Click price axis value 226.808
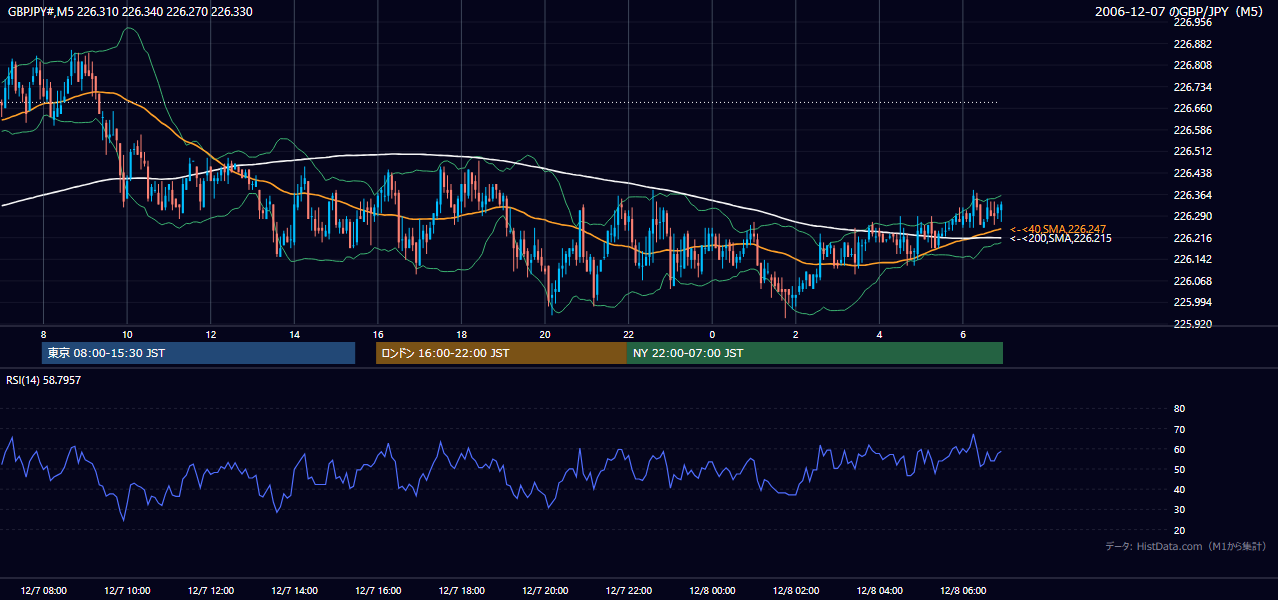Image resolution: width=1278 pixels, height=600 pixels. (1192, 65)
